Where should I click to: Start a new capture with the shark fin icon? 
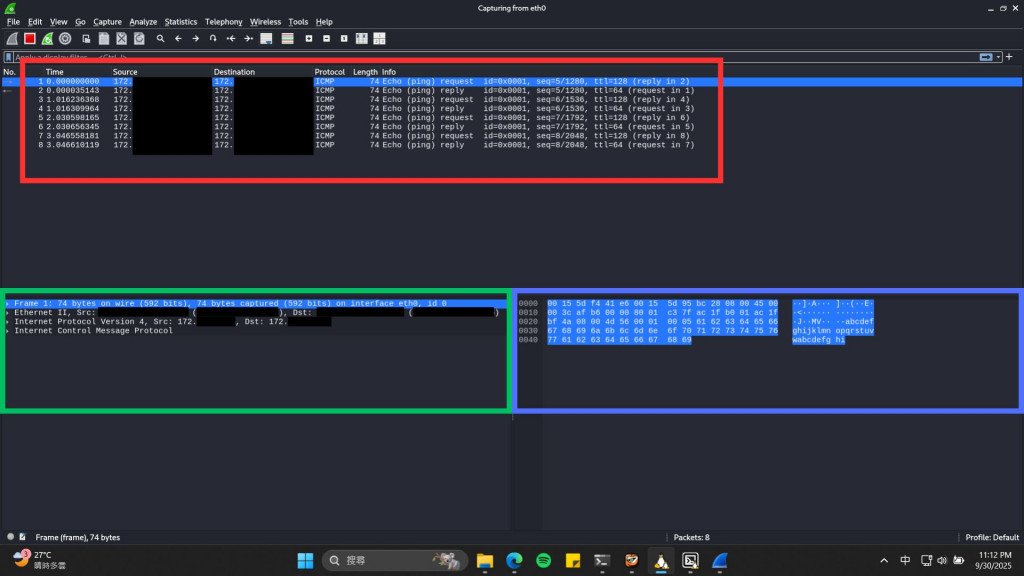point(12,39)
